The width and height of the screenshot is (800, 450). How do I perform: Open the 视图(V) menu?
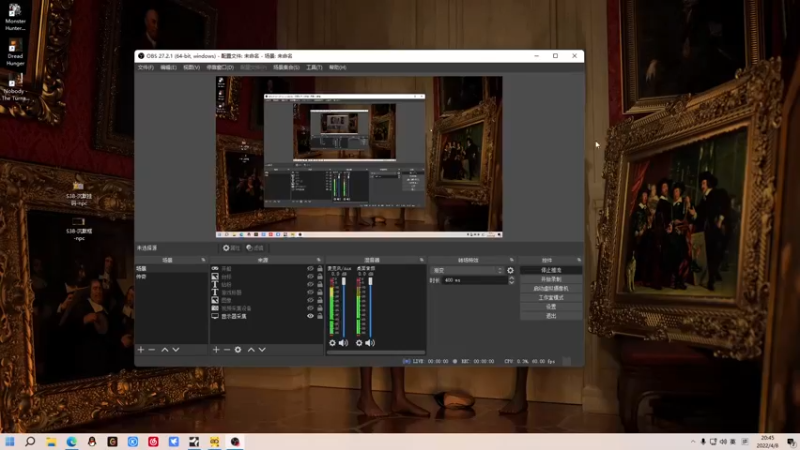pos(191,67)
